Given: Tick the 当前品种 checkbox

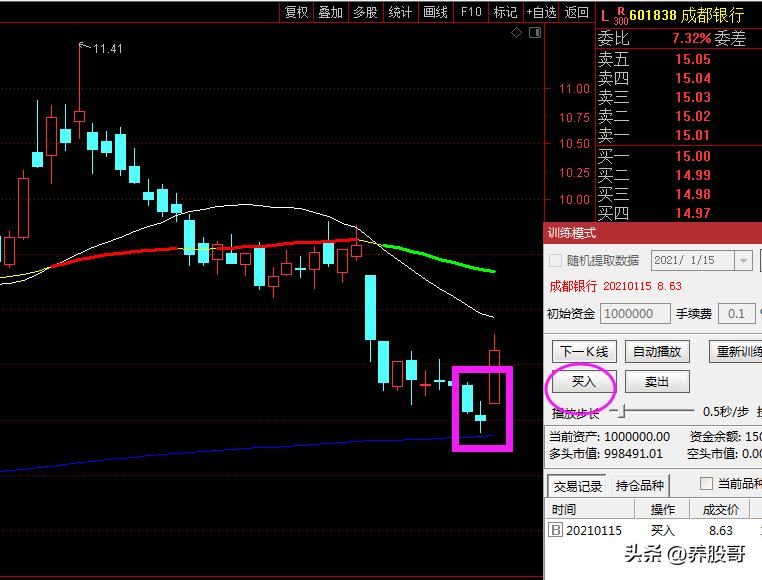Looking at the screenshot, I should tap(707, 484).
